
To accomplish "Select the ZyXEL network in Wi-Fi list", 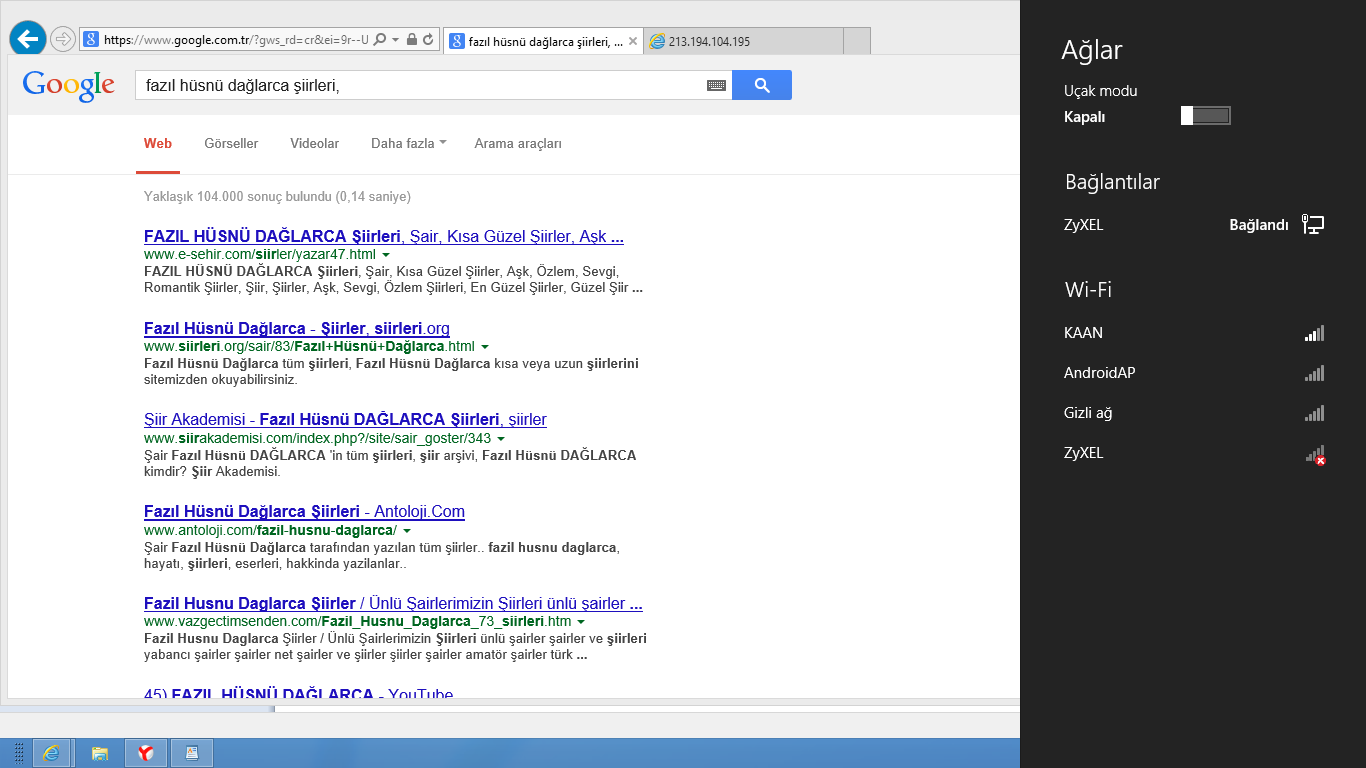I will click(x=1193, y=453).
